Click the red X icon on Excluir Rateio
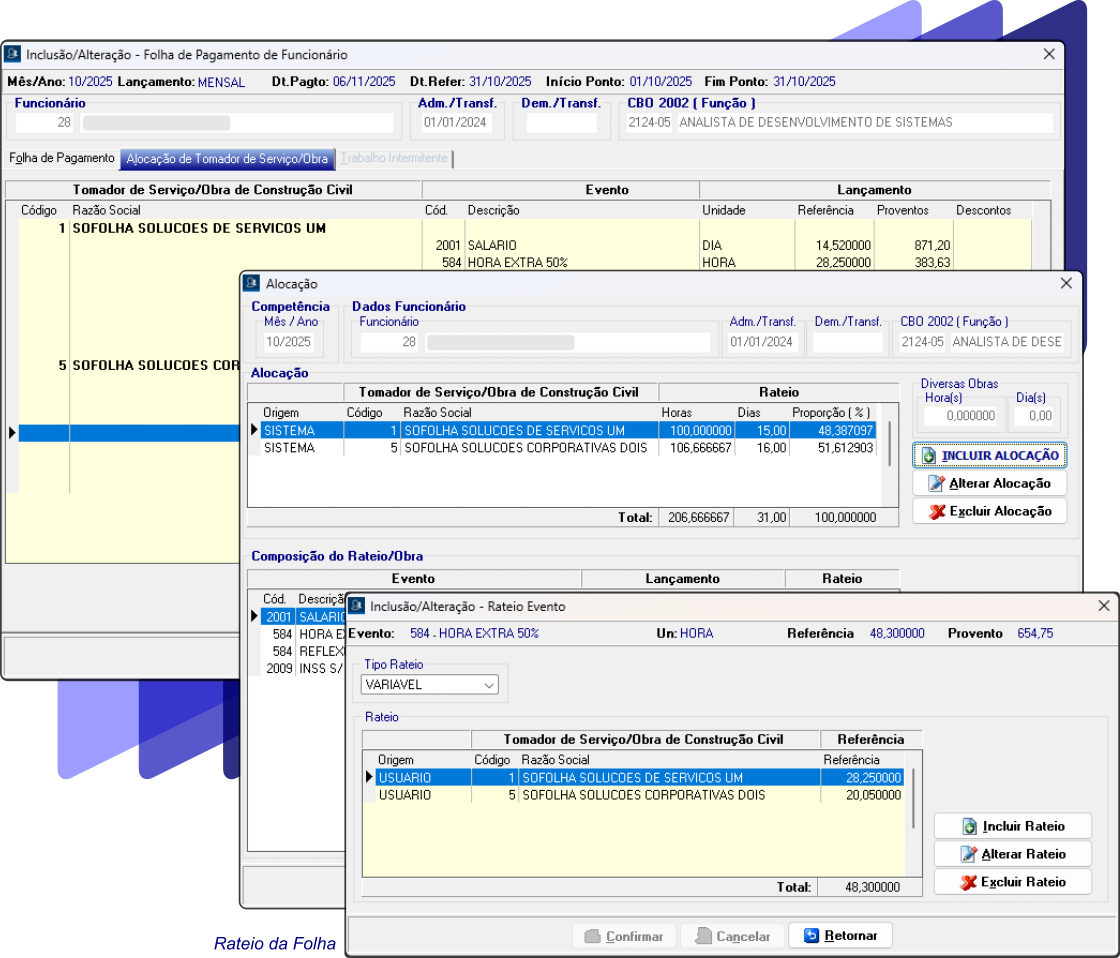This screenshot has height=958, width=1120. (x=968, y=883)
